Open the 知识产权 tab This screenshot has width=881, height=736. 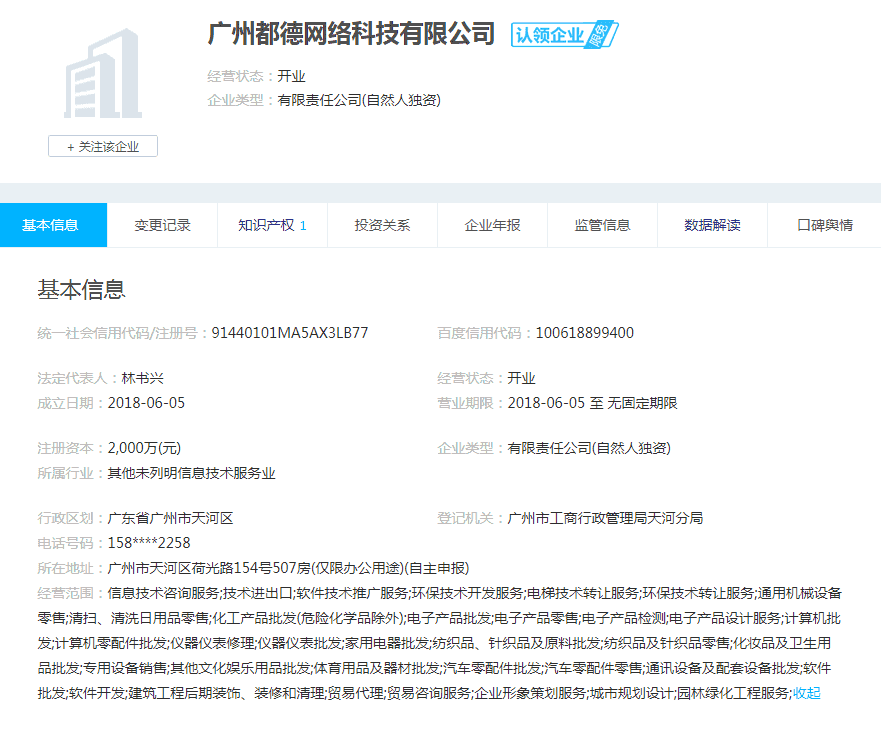273,225
